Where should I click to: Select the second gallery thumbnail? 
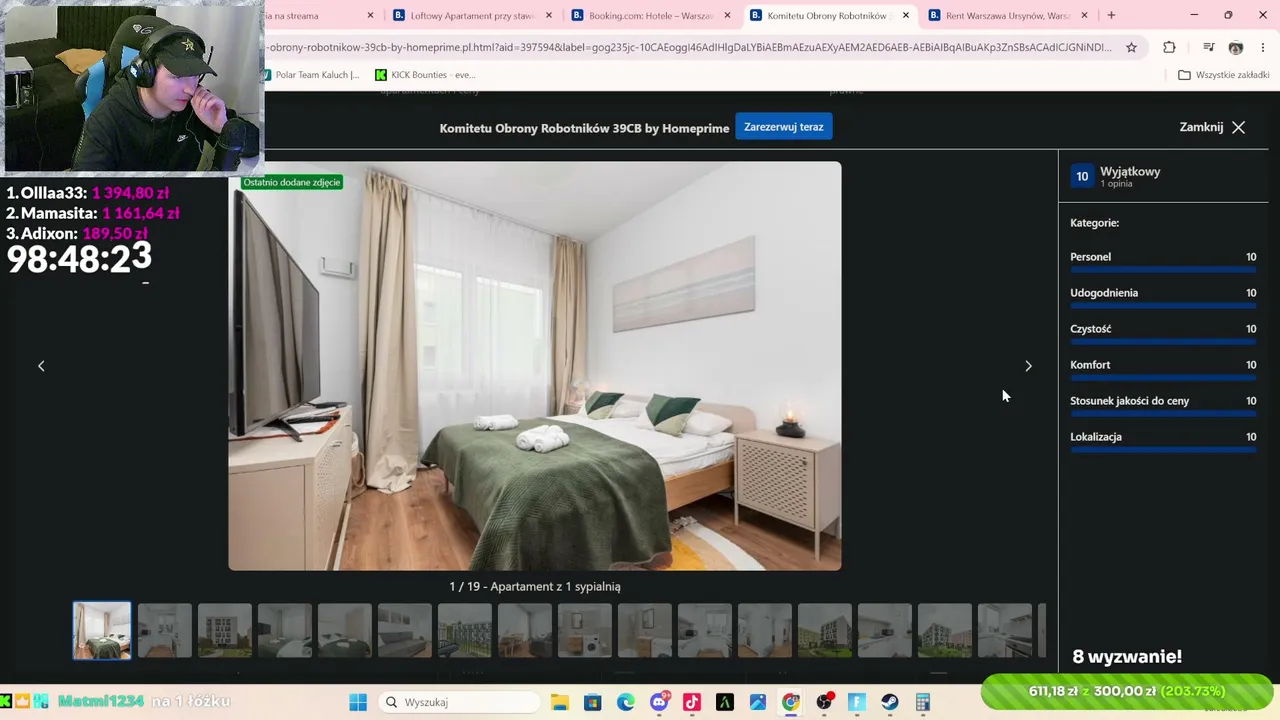tap(164, 630)
